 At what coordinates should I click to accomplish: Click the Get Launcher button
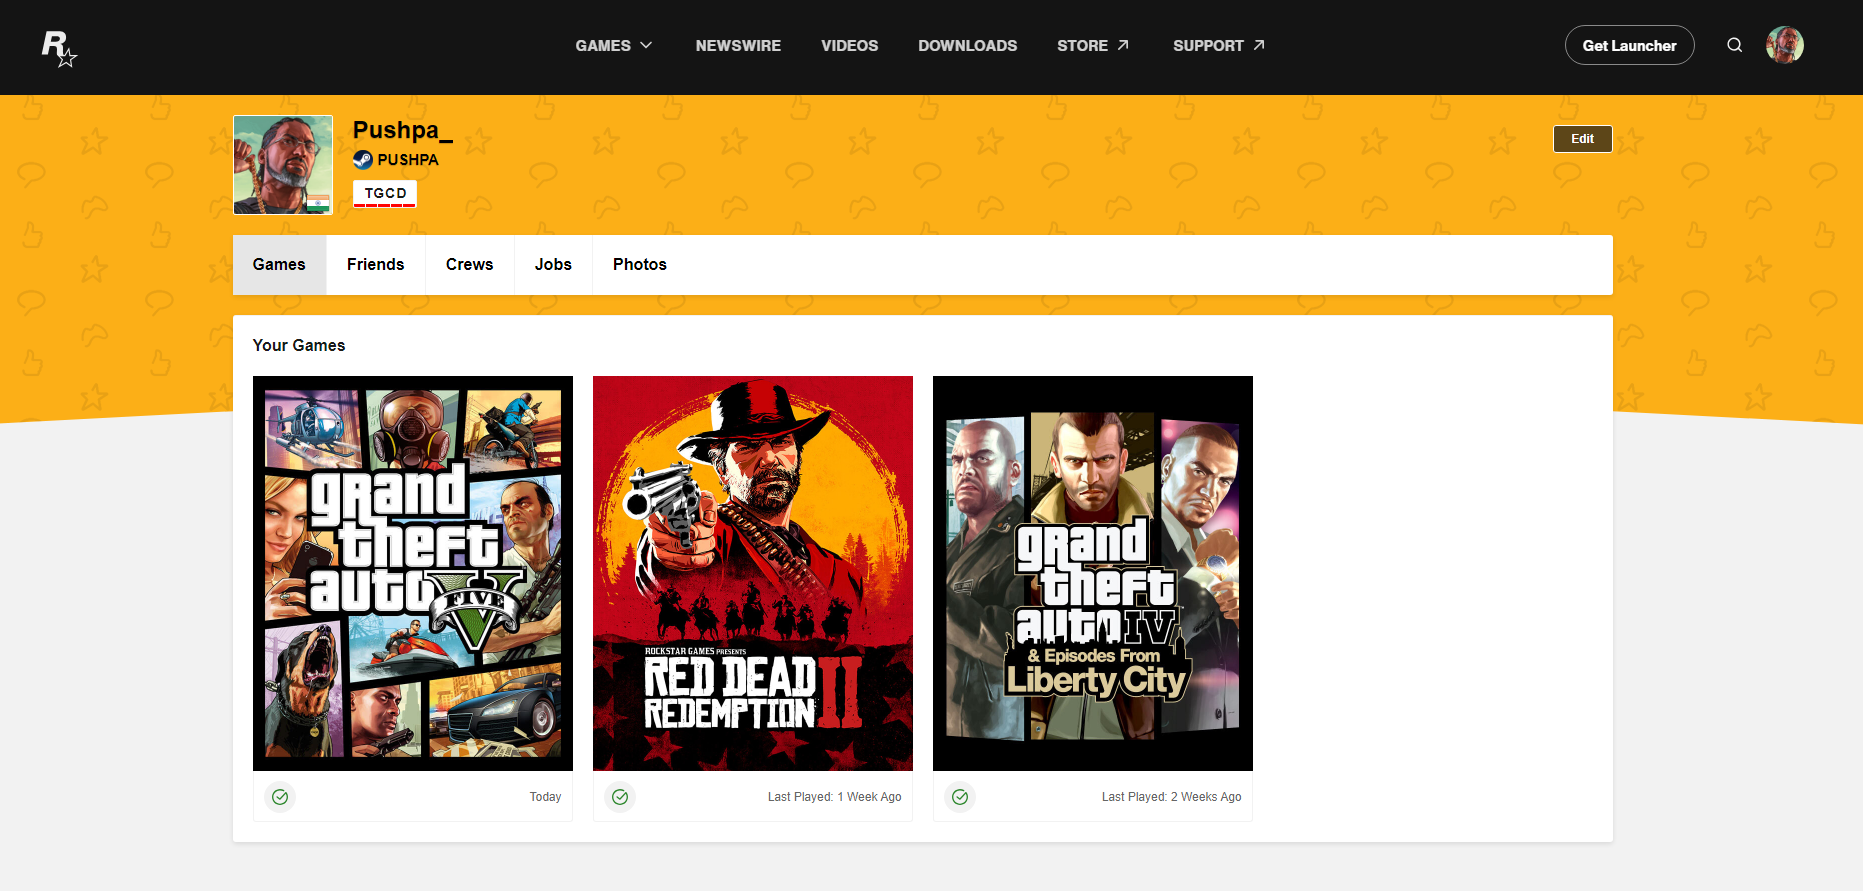point(1630,45)
